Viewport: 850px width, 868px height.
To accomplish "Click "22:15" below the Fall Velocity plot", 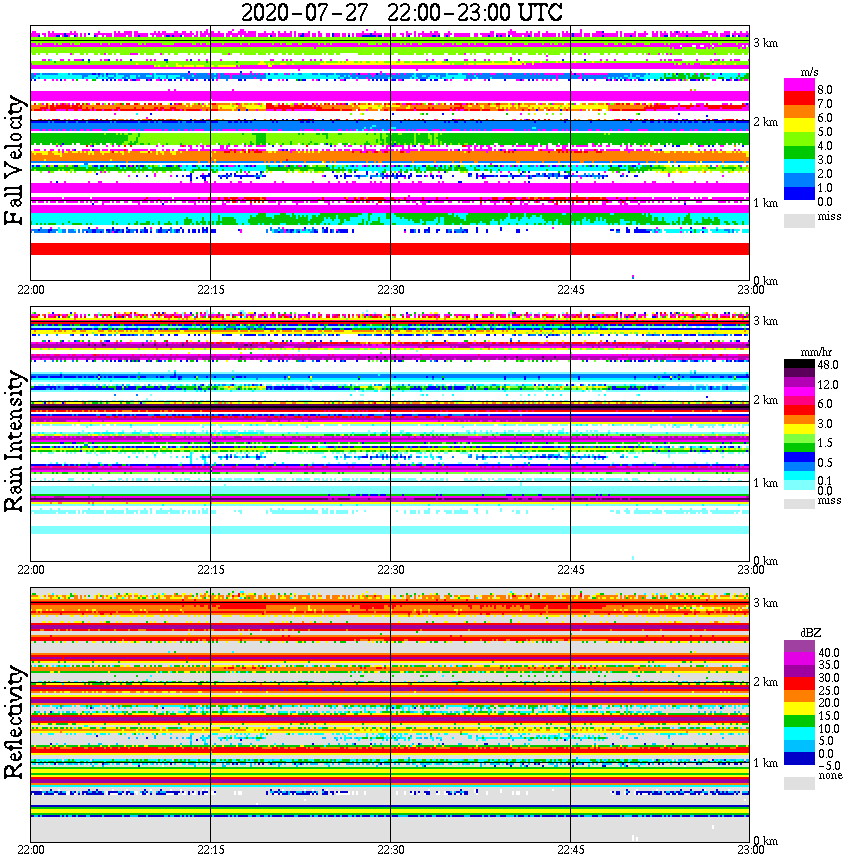I will click(211, 290).
